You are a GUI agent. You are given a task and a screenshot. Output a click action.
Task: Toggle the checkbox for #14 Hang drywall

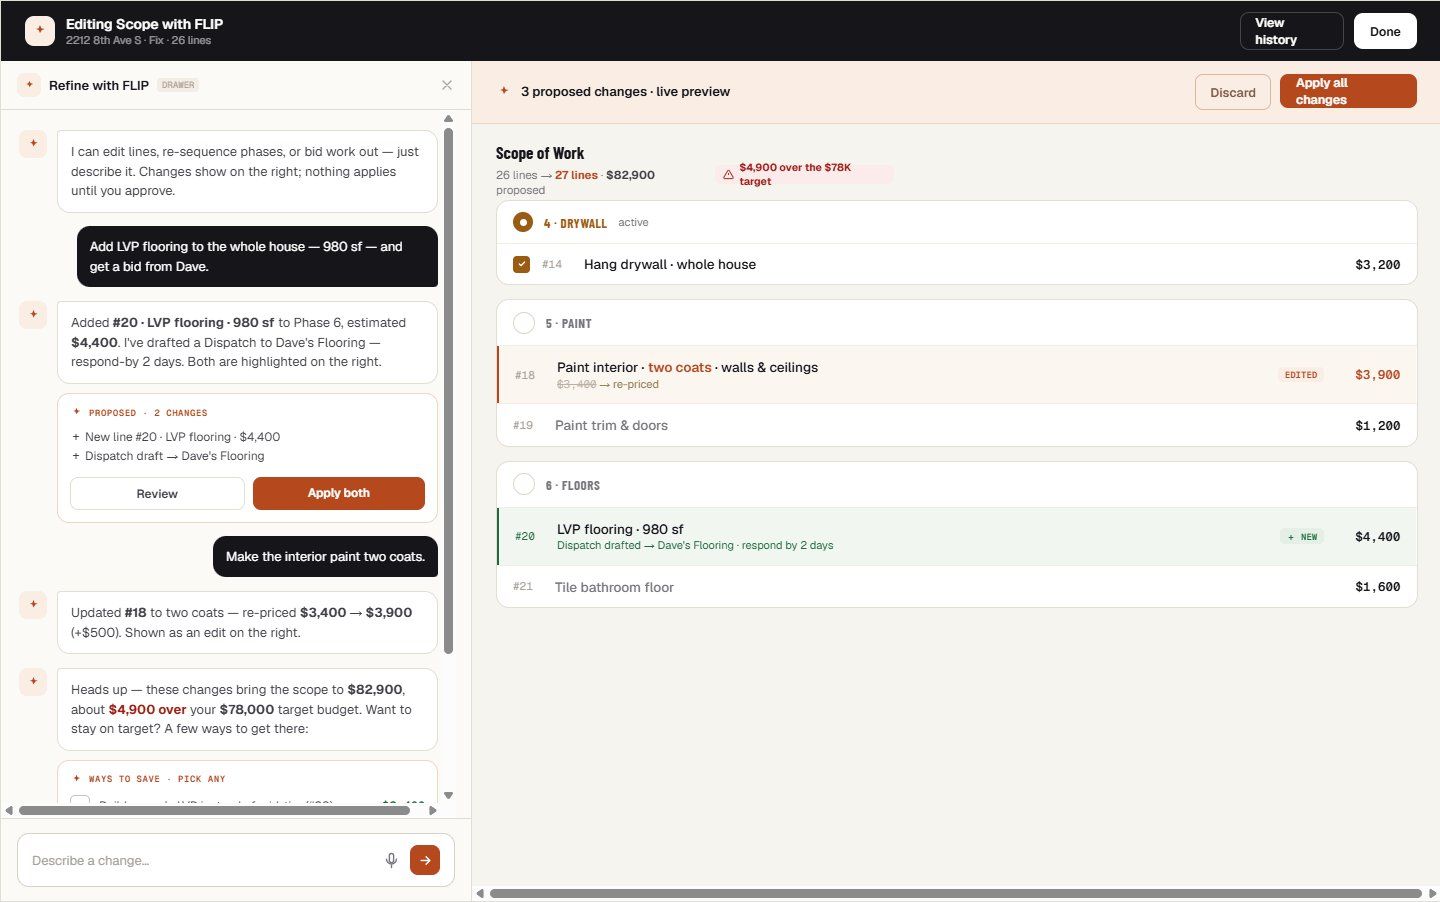coord(521,264)
